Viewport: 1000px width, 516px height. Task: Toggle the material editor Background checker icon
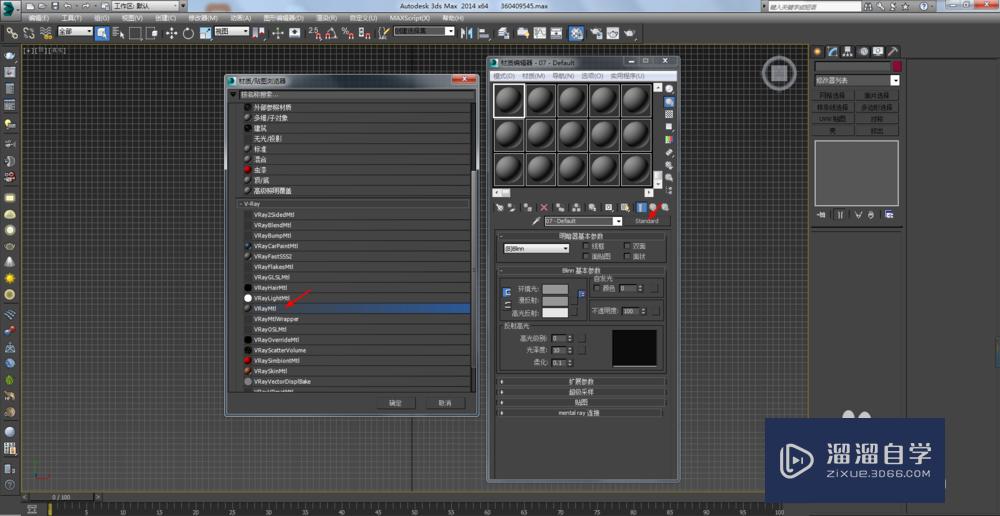(x=669, y=114)
